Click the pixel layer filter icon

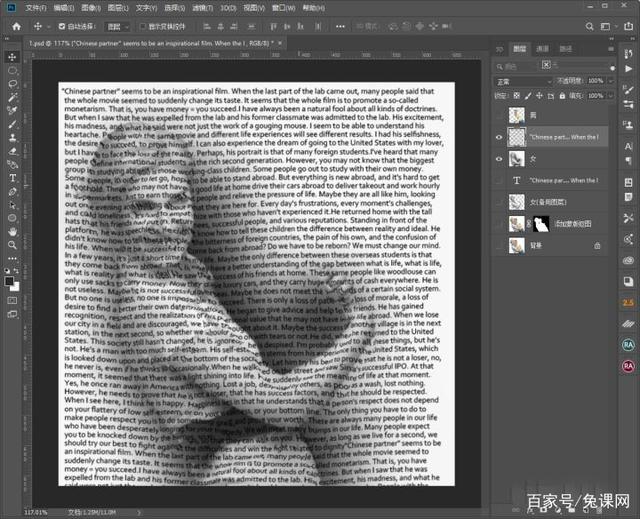click(546, 64)
